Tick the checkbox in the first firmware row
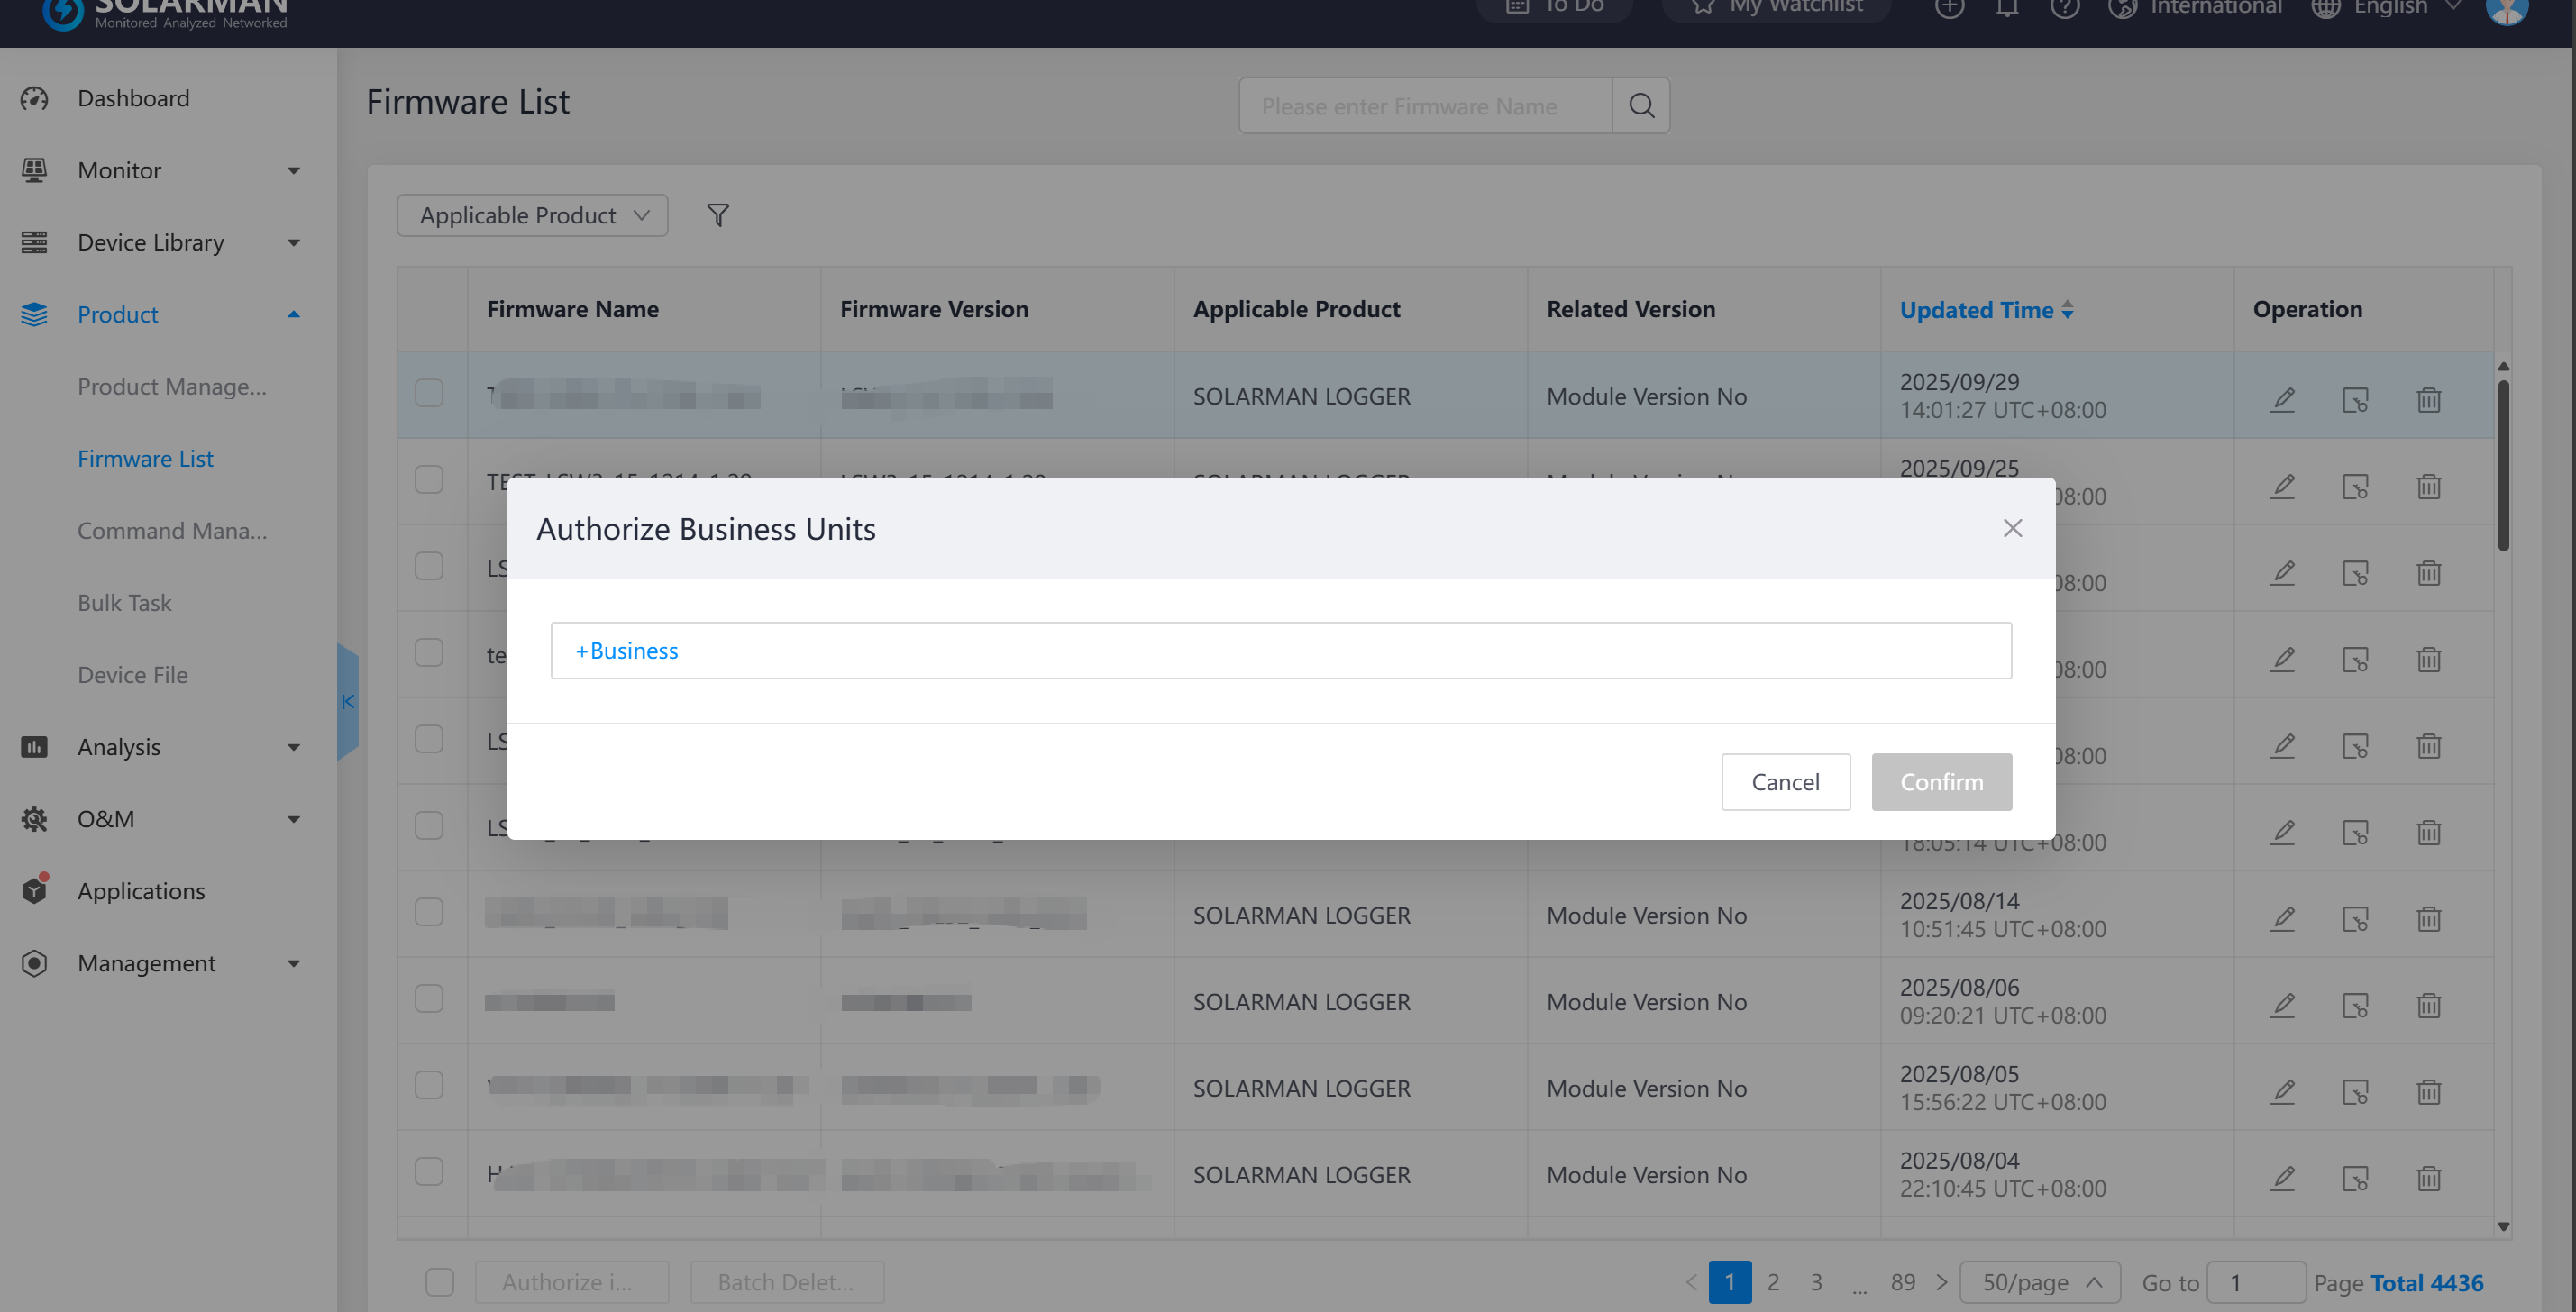Image resolution: width=2576 pixels, height=1312 pixels. click(x=429, y=393)
